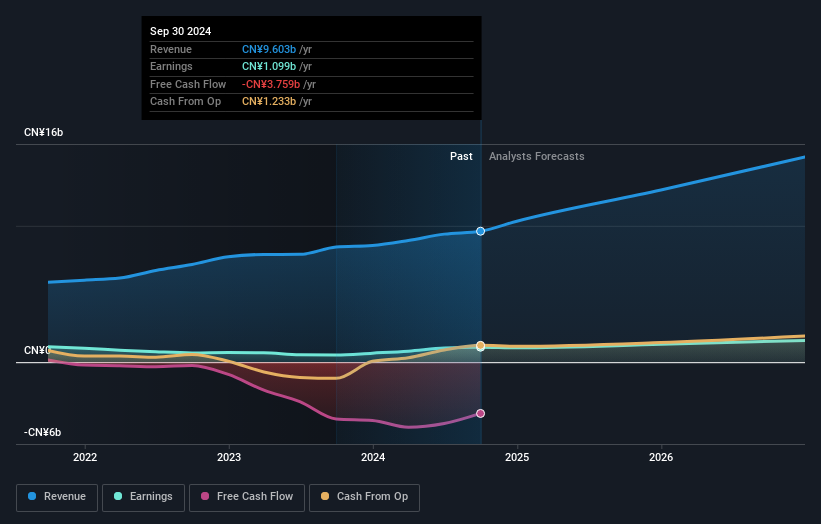This screenshot has height=524, width=821.
Task: Click the -CN¥3.759b free cash flow value
Action: 271,84
